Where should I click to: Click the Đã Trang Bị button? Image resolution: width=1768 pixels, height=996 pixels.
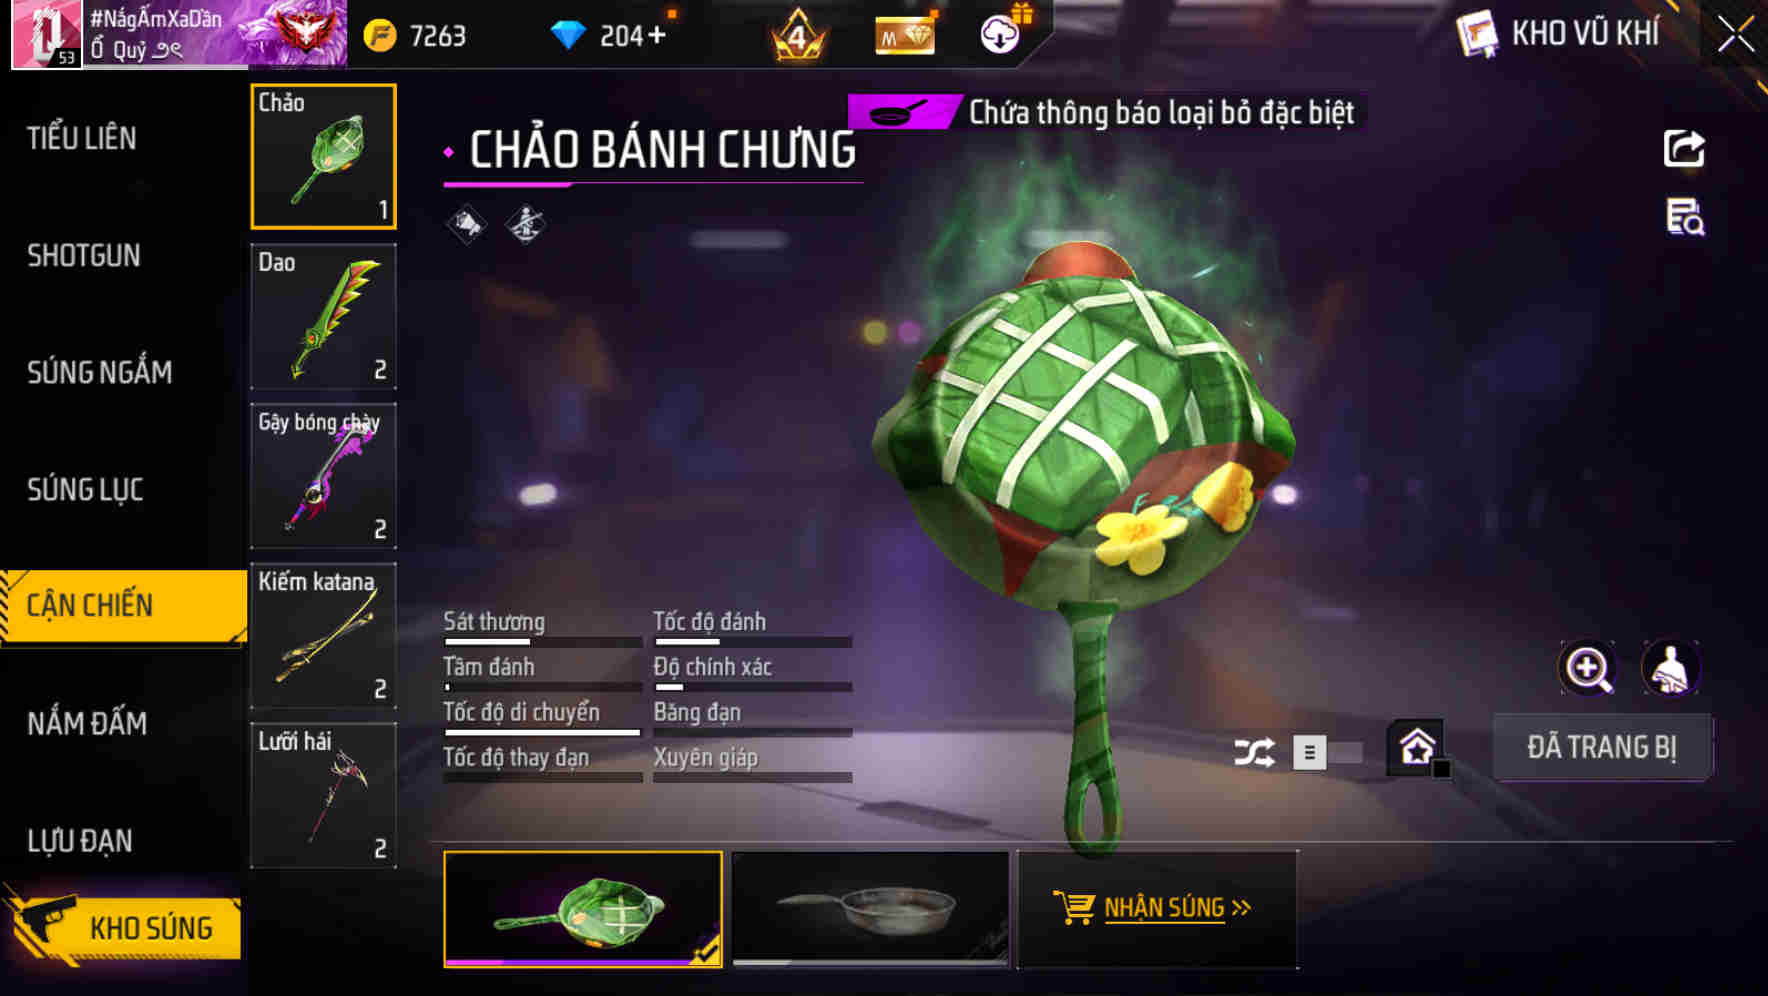coord(1601,747)
